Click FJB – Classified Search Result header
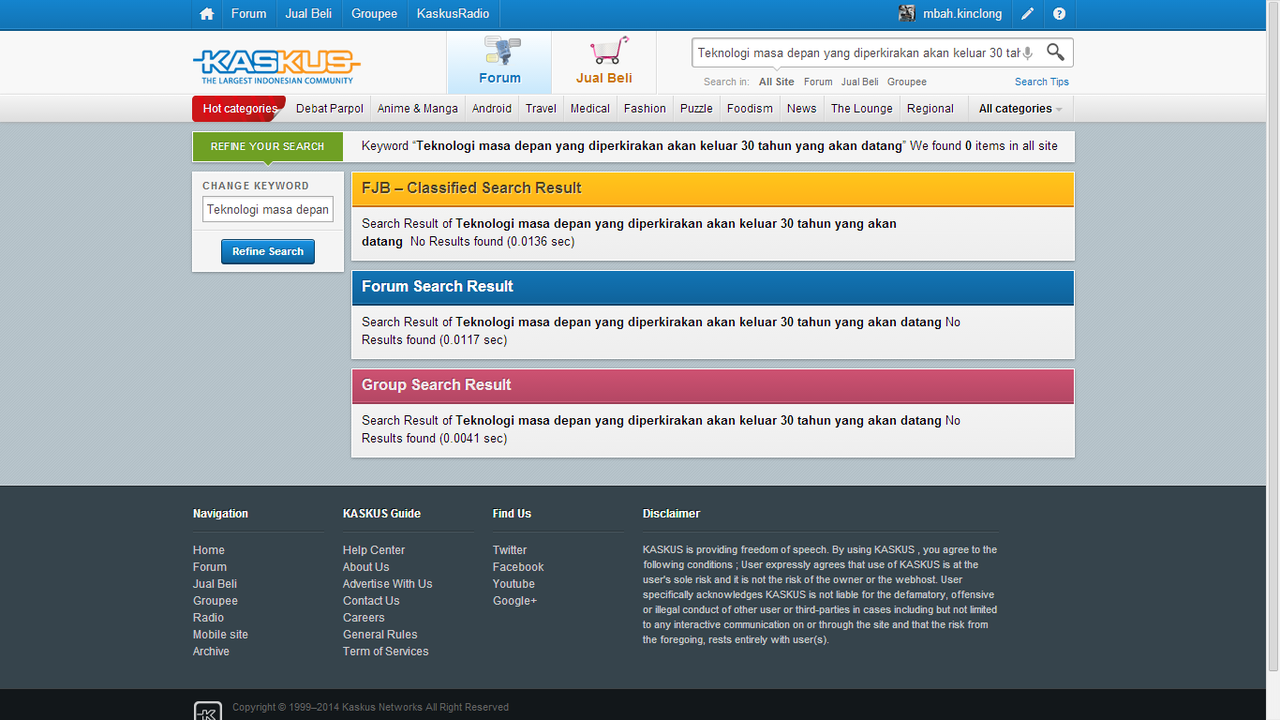 tap(713, 188)
